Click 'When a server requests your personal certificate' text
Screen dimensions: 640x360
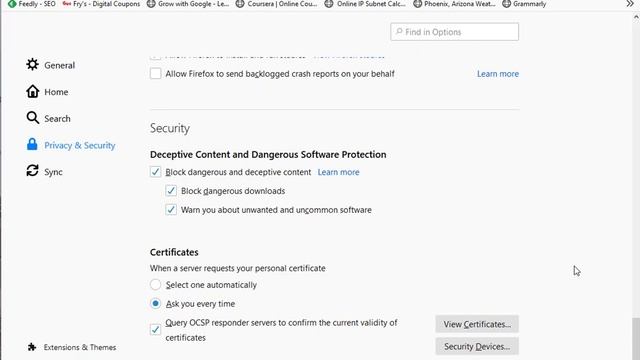point(238,268)
